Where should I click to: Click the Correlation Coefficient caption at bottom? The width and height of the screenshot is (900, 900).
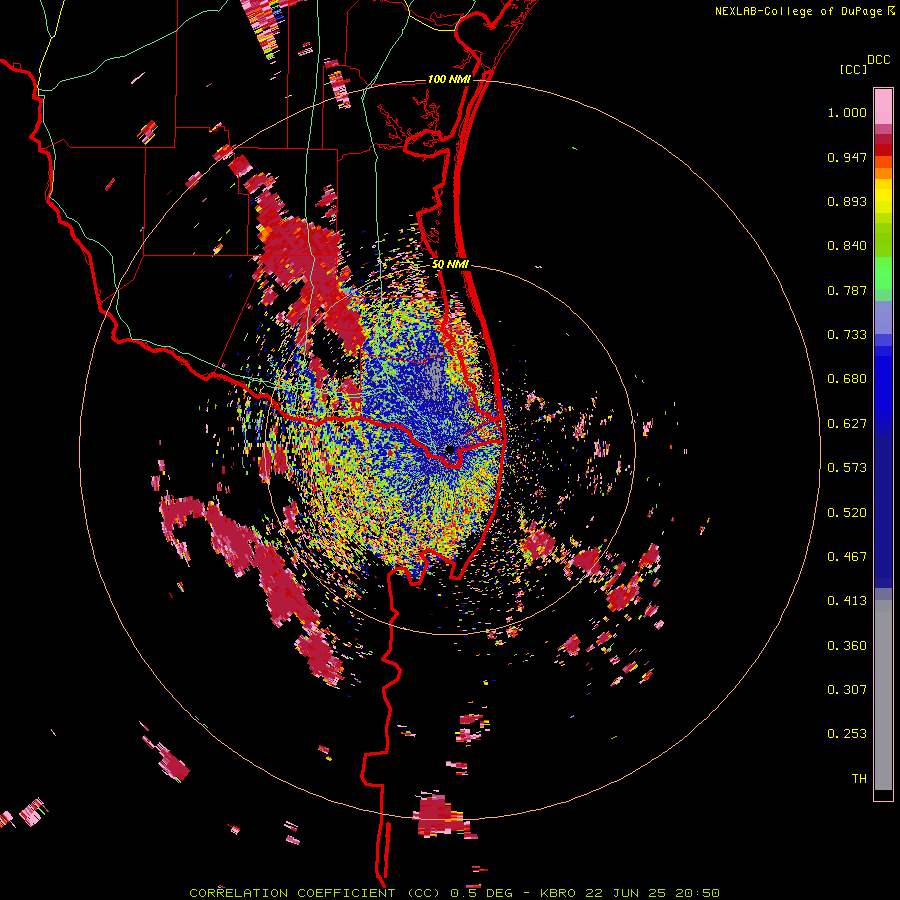pos(455,893)
